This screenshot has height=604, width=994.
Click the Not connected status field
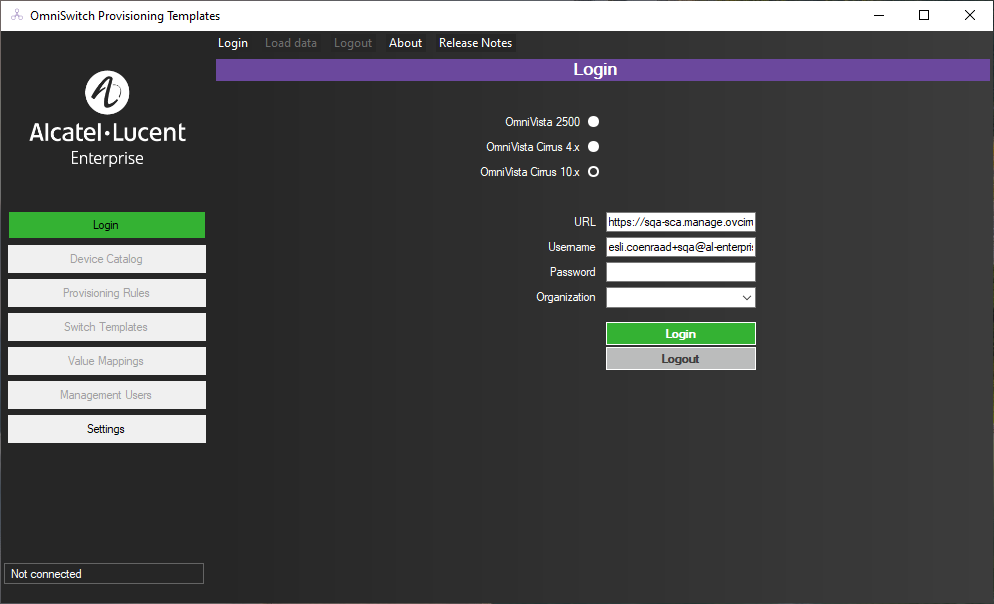pyautogui.click(x=104, y=574)
